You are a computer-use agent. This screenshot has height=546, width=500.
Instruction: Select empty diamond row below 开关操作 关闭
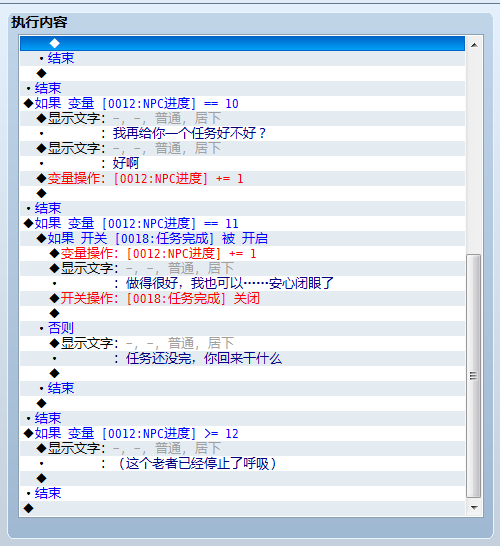coord(242,313)
